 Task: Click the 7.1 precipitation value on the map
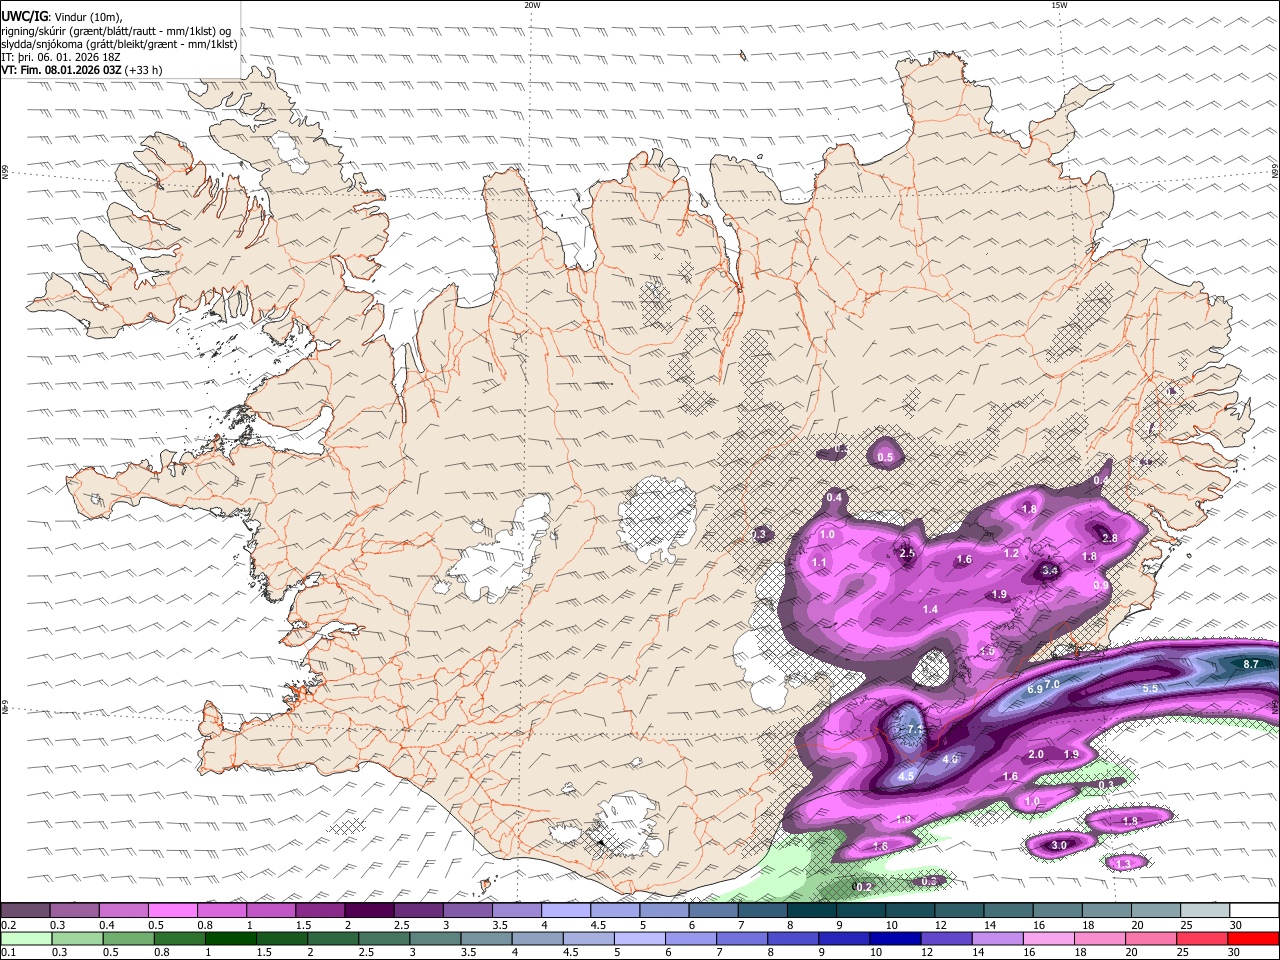pyautogui.click(x=915, y=730)
